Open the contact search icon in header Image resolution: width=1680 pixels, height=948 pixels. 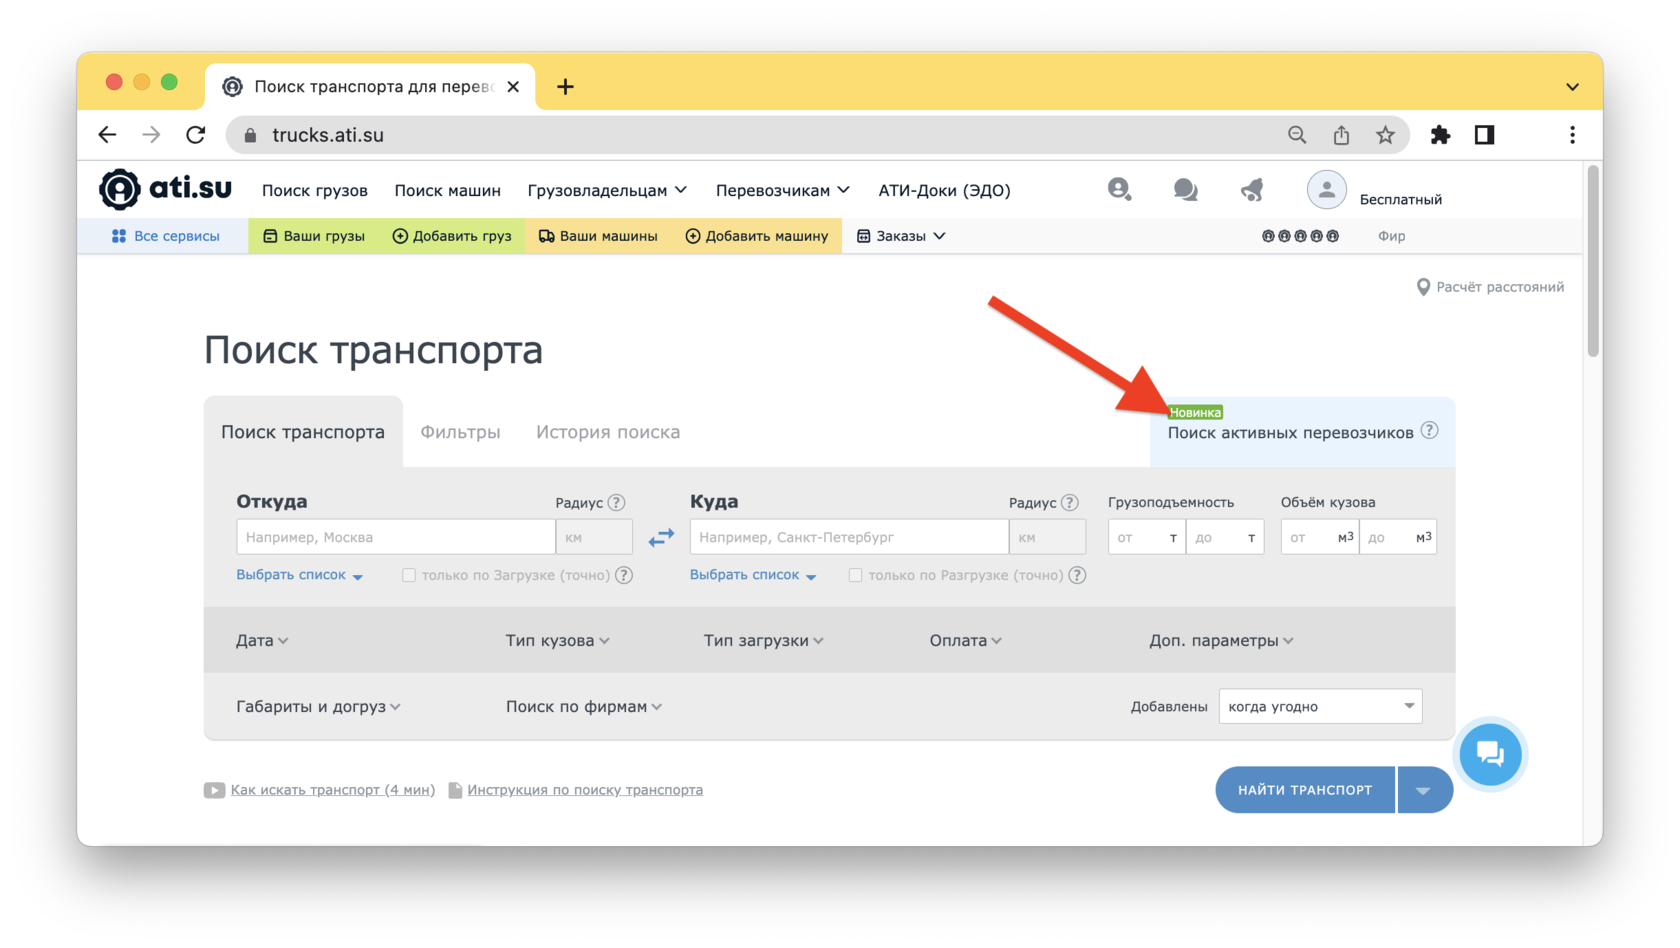pyautogui.click(x=1119, y=189)
